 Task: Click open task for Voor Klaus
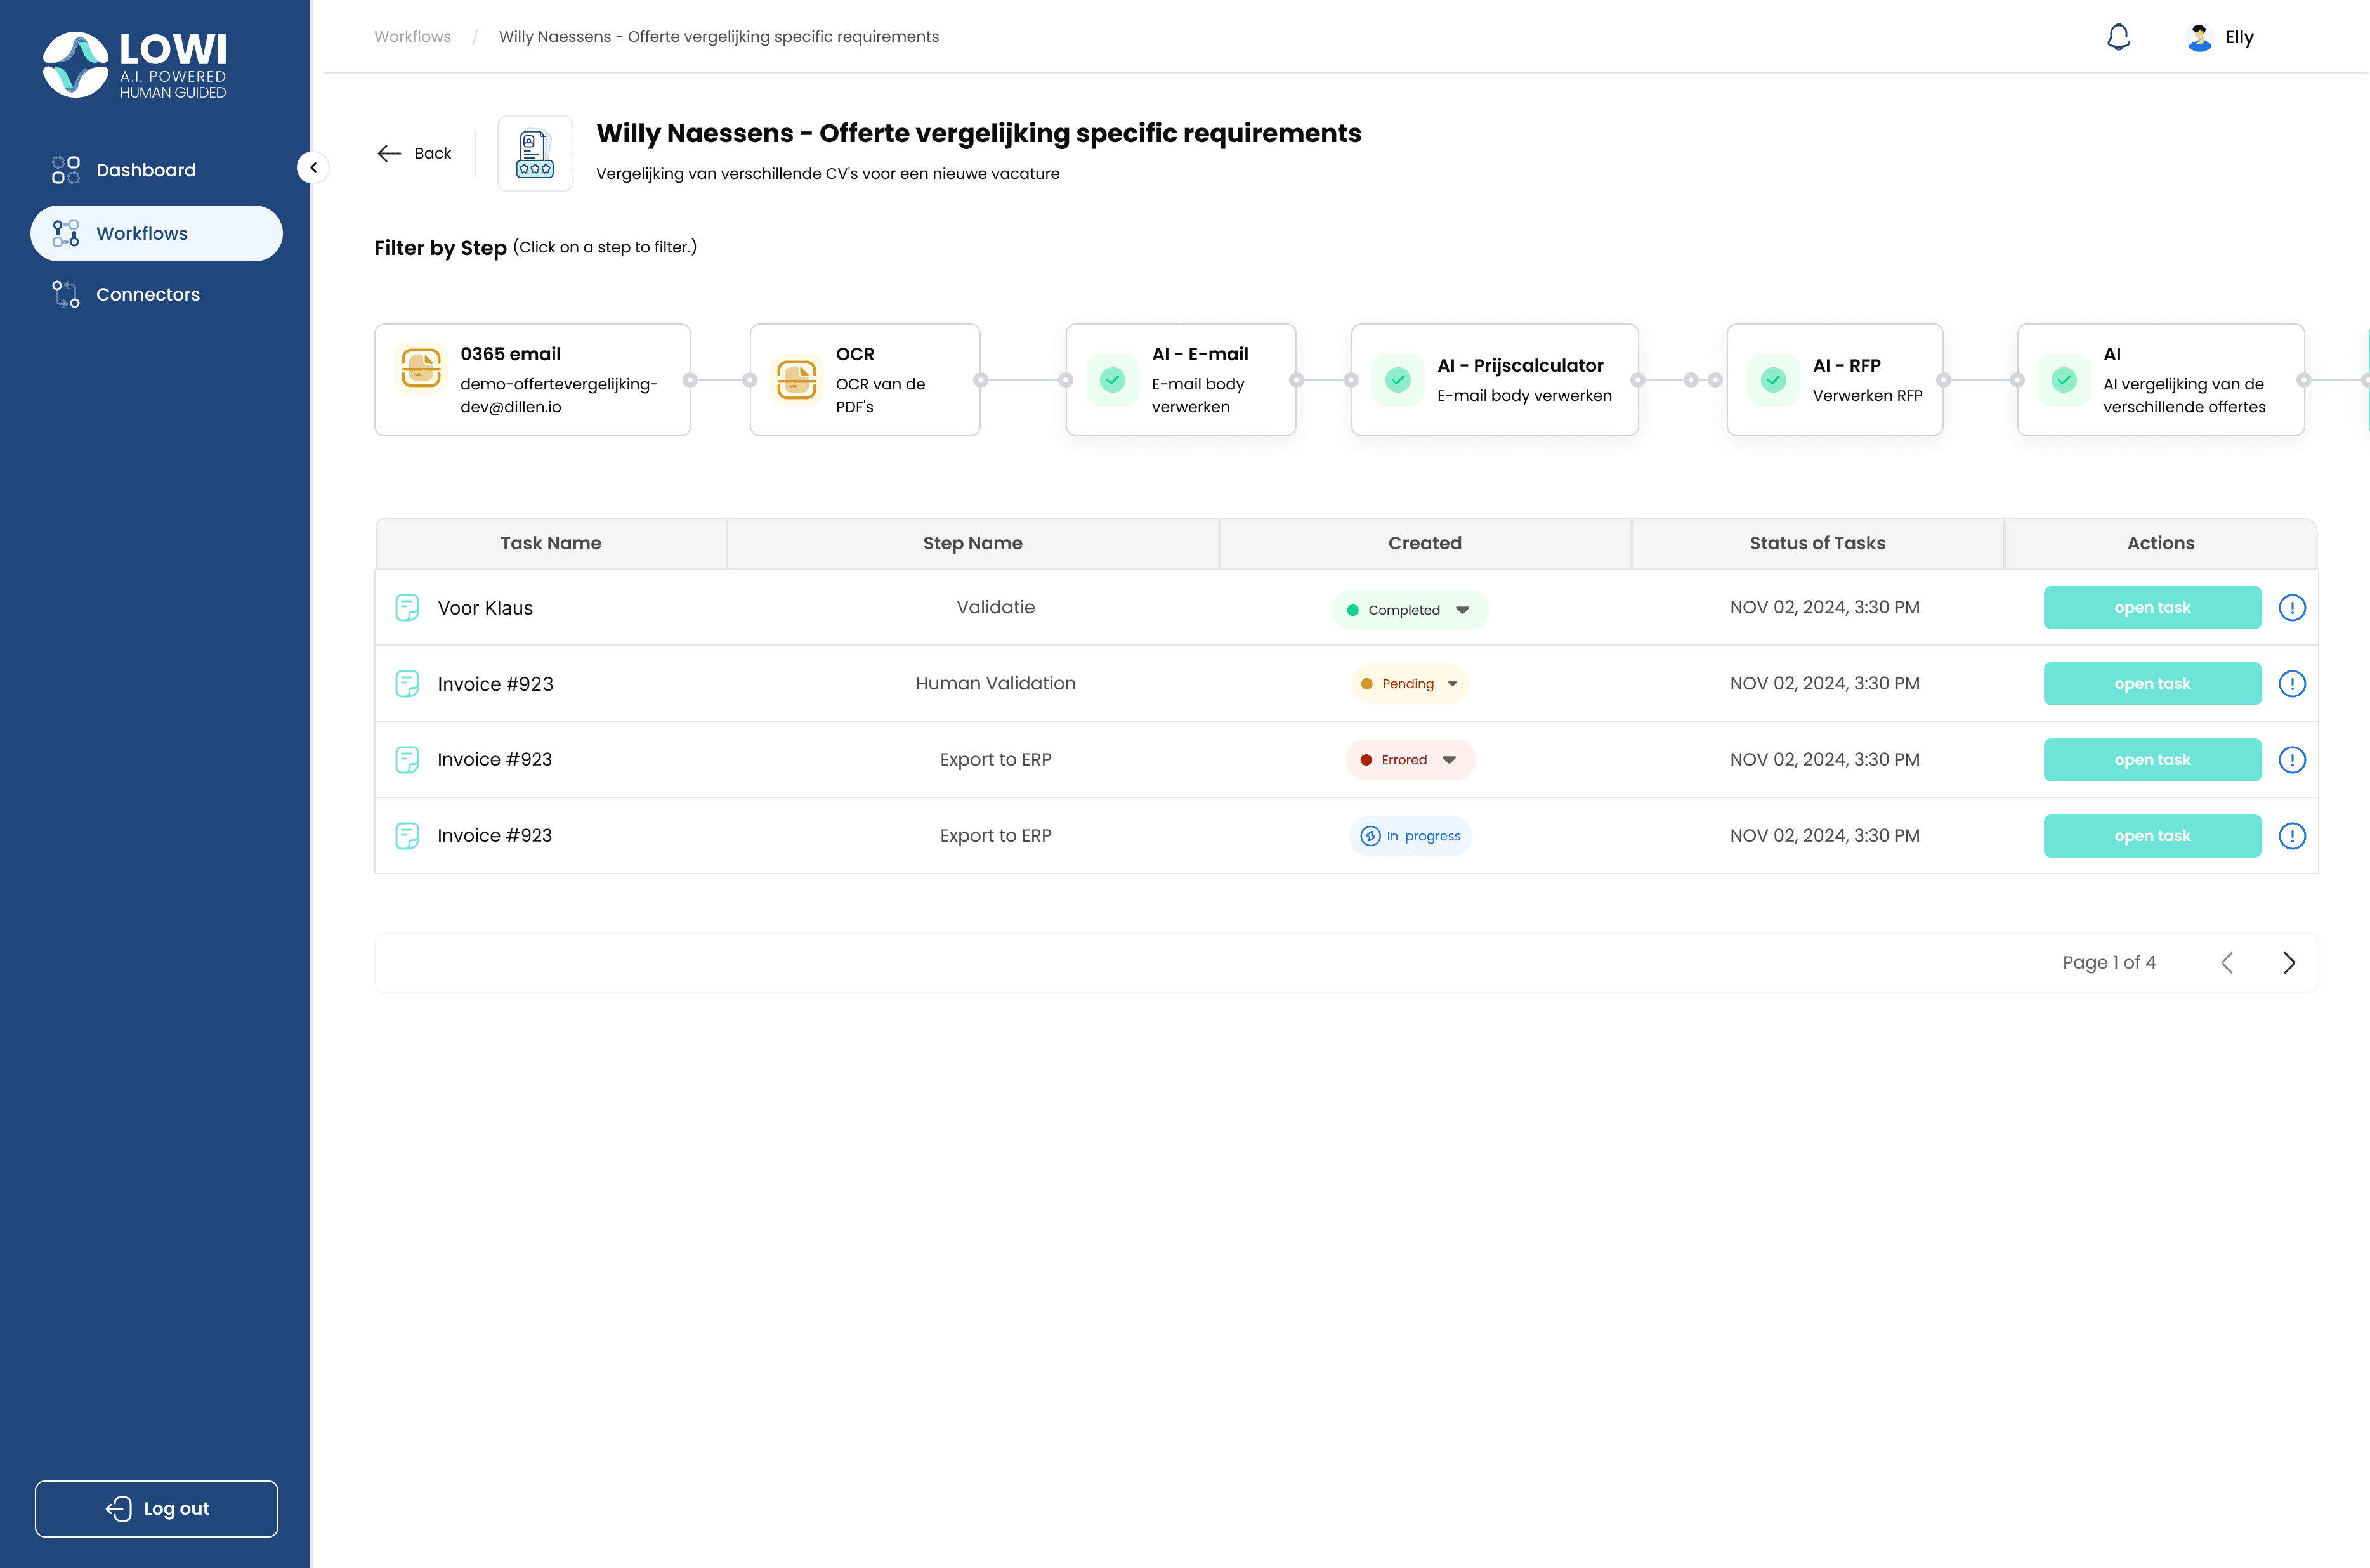[x=2151, y=608]
